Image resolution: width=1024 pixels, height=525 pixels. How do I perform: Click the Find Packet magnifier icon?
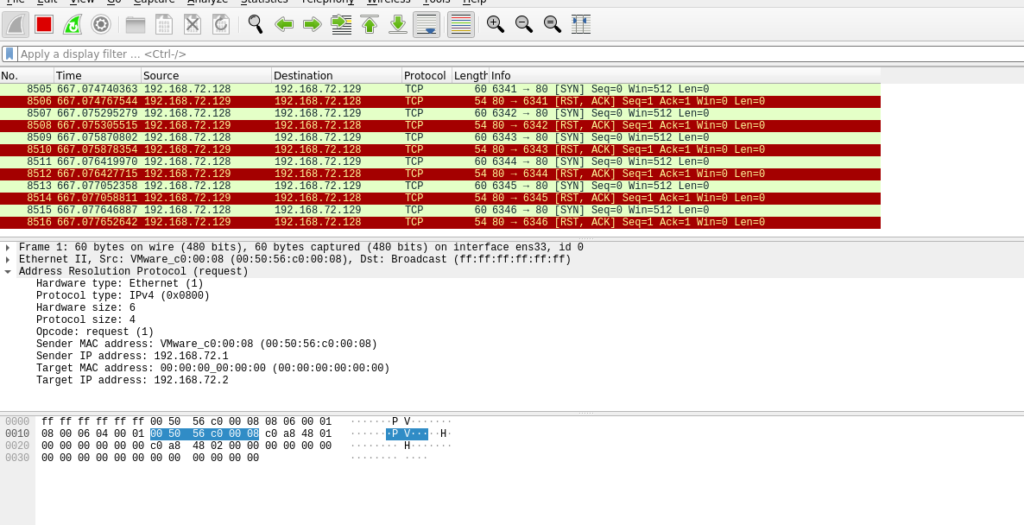point(256,24)
